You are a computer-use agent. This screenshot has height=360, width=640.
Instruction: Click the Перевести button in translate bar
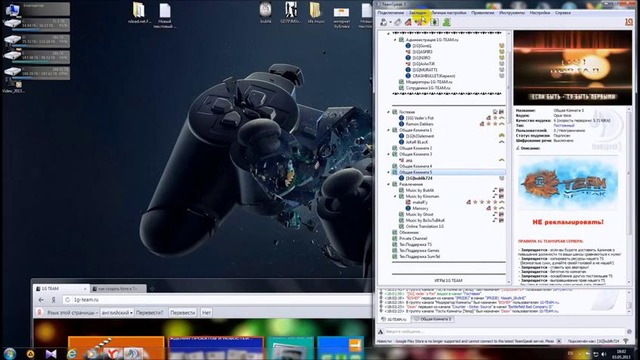[x=182, y=313]
